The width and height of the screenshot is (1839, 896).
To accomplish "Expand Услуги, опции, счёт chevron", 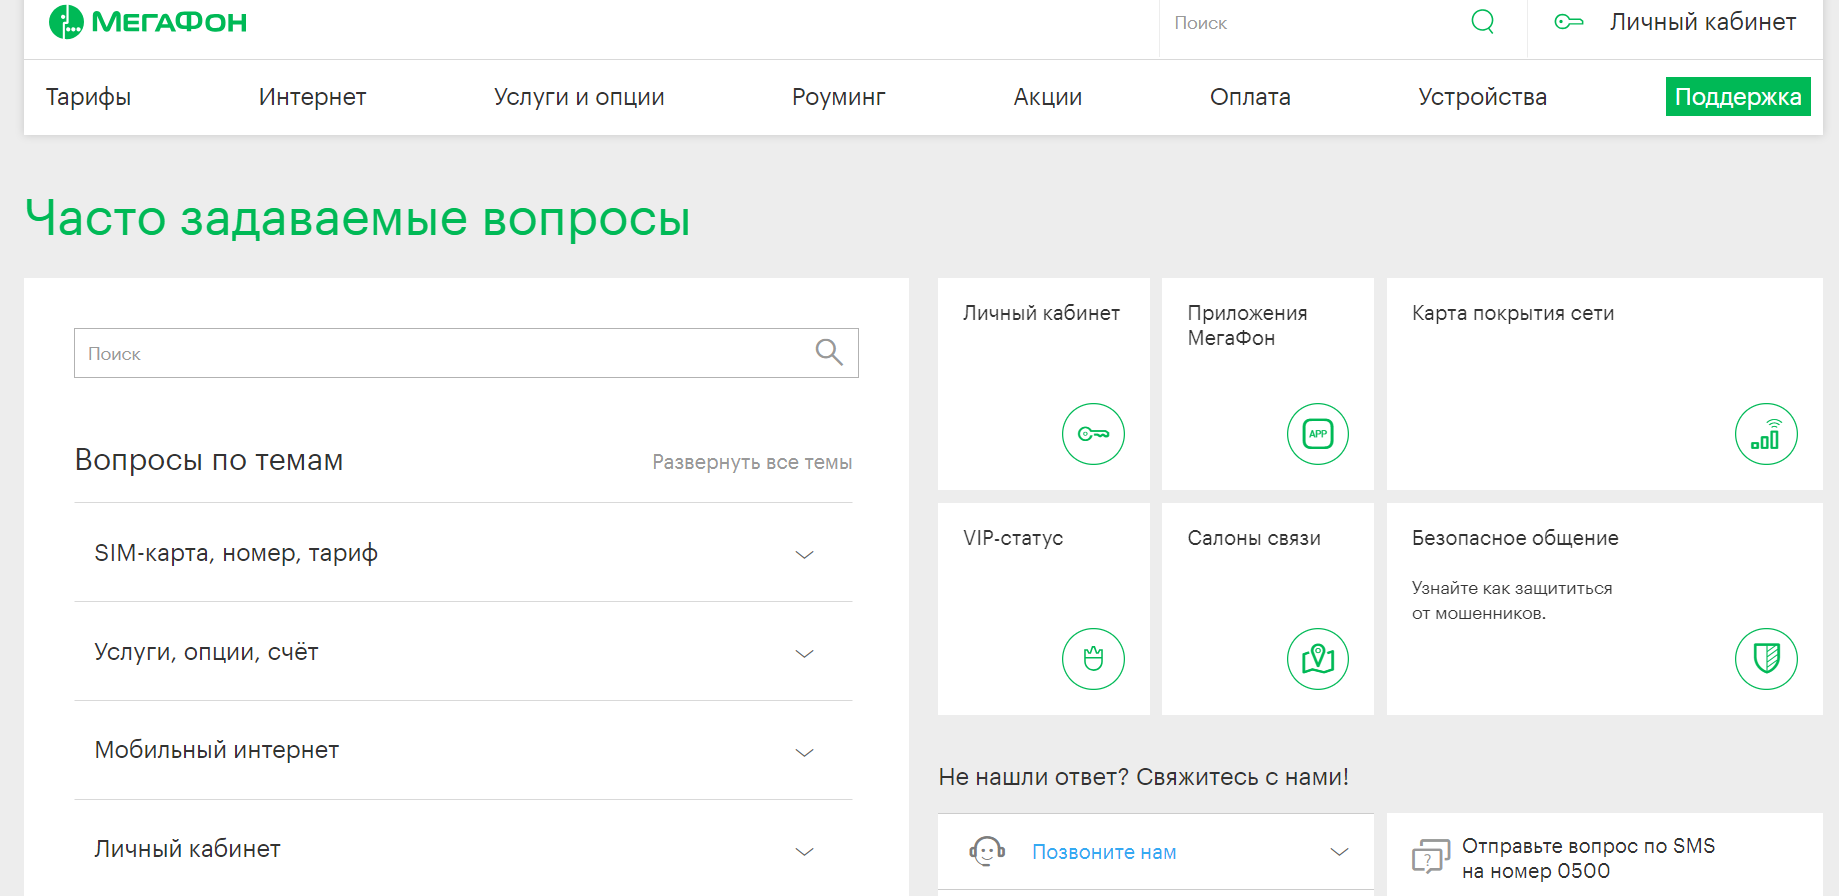I will [x=804, y=653].
